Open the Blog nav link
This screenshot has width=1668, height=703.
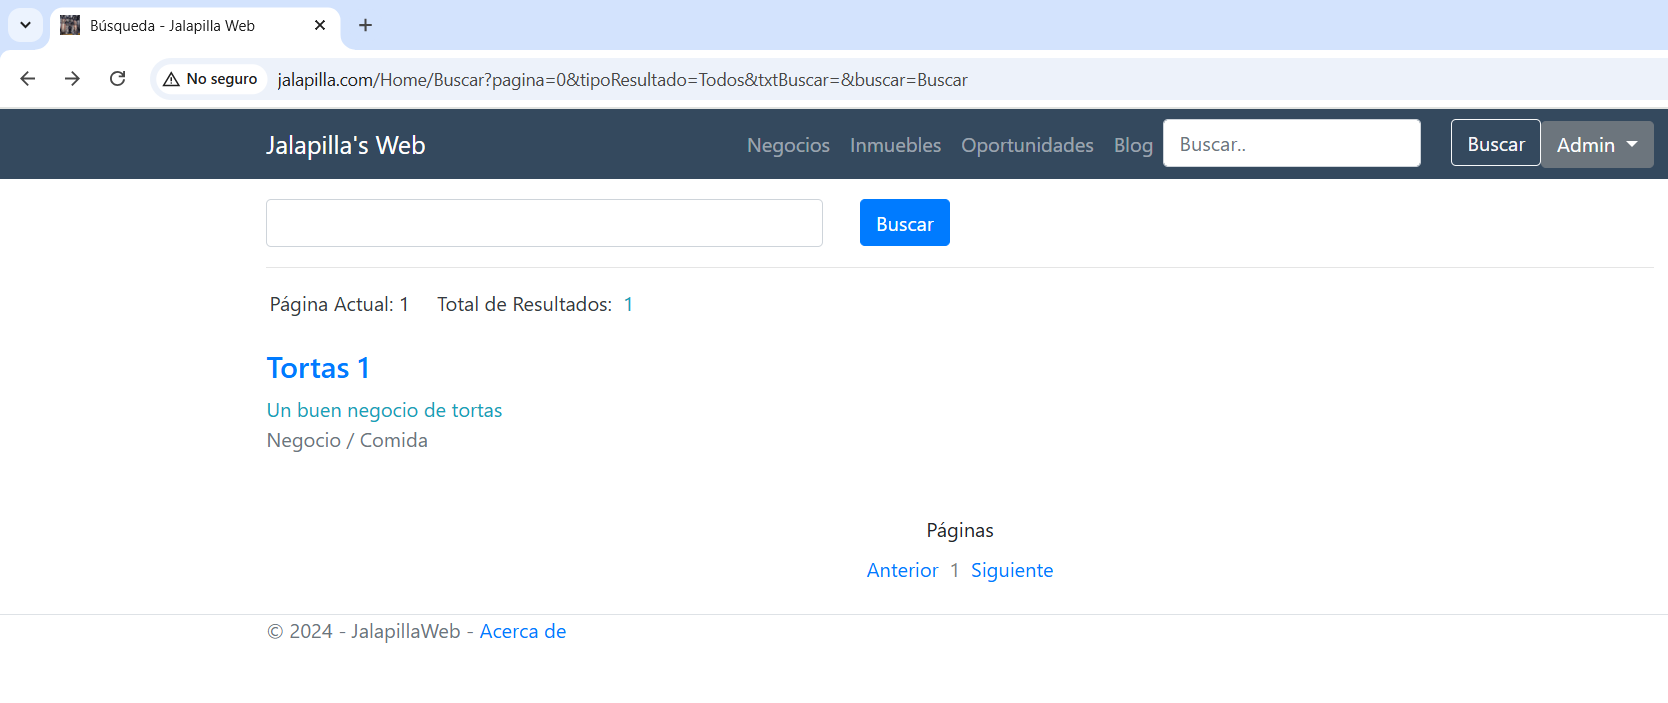click(1133, 145)
